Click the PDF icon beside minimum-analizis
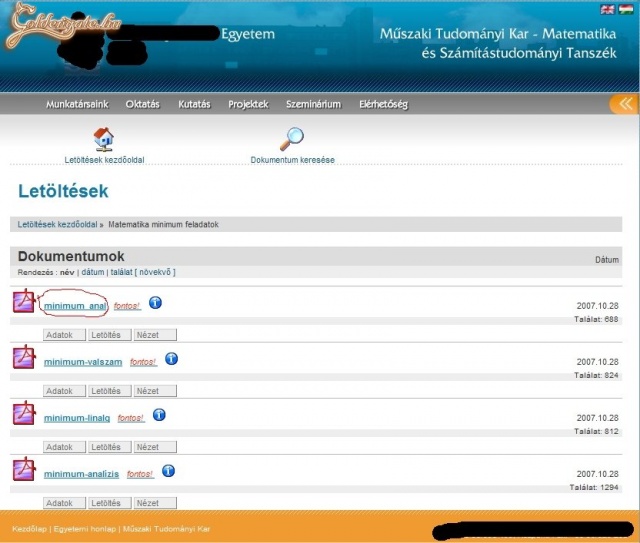 tap(24, 469)
